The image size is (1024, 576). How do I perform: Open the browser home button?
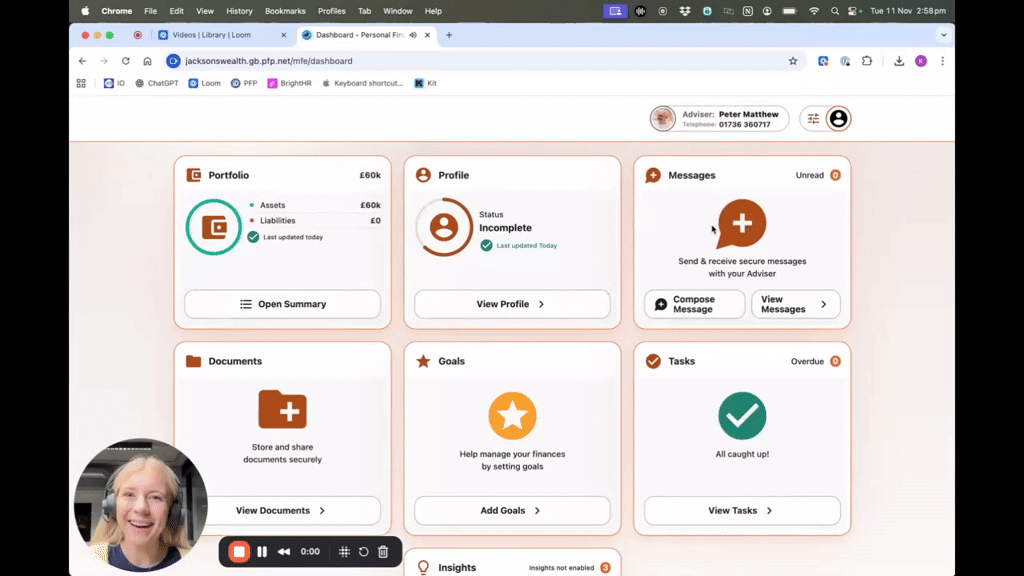(148, 61)
